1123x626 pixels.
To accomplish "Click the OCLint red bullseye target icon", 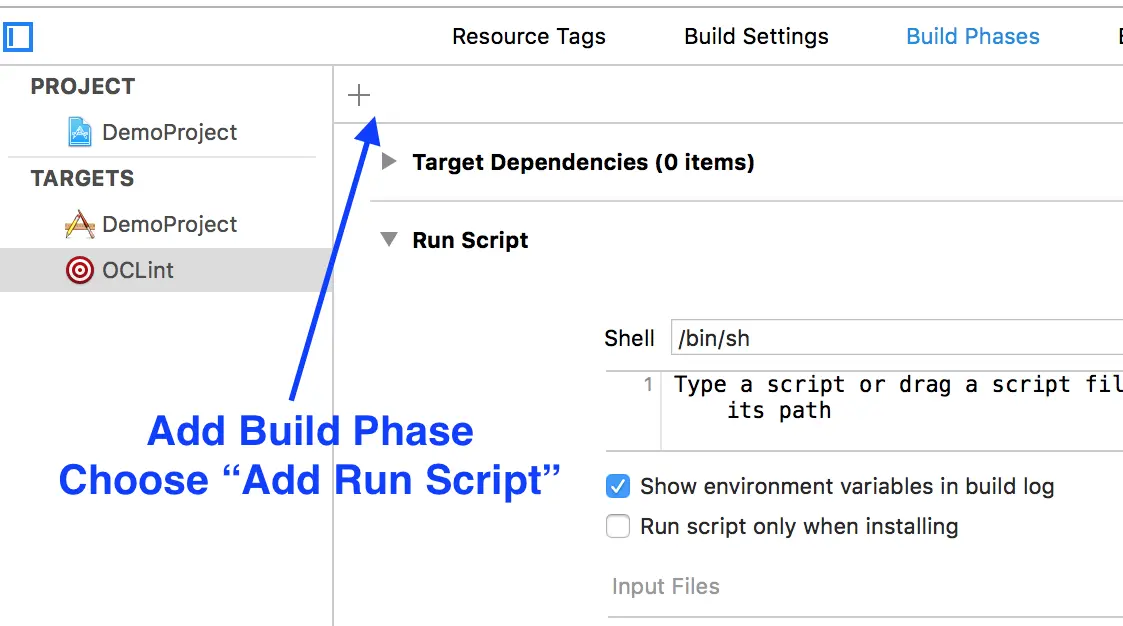I will click(x=80, y=270).
